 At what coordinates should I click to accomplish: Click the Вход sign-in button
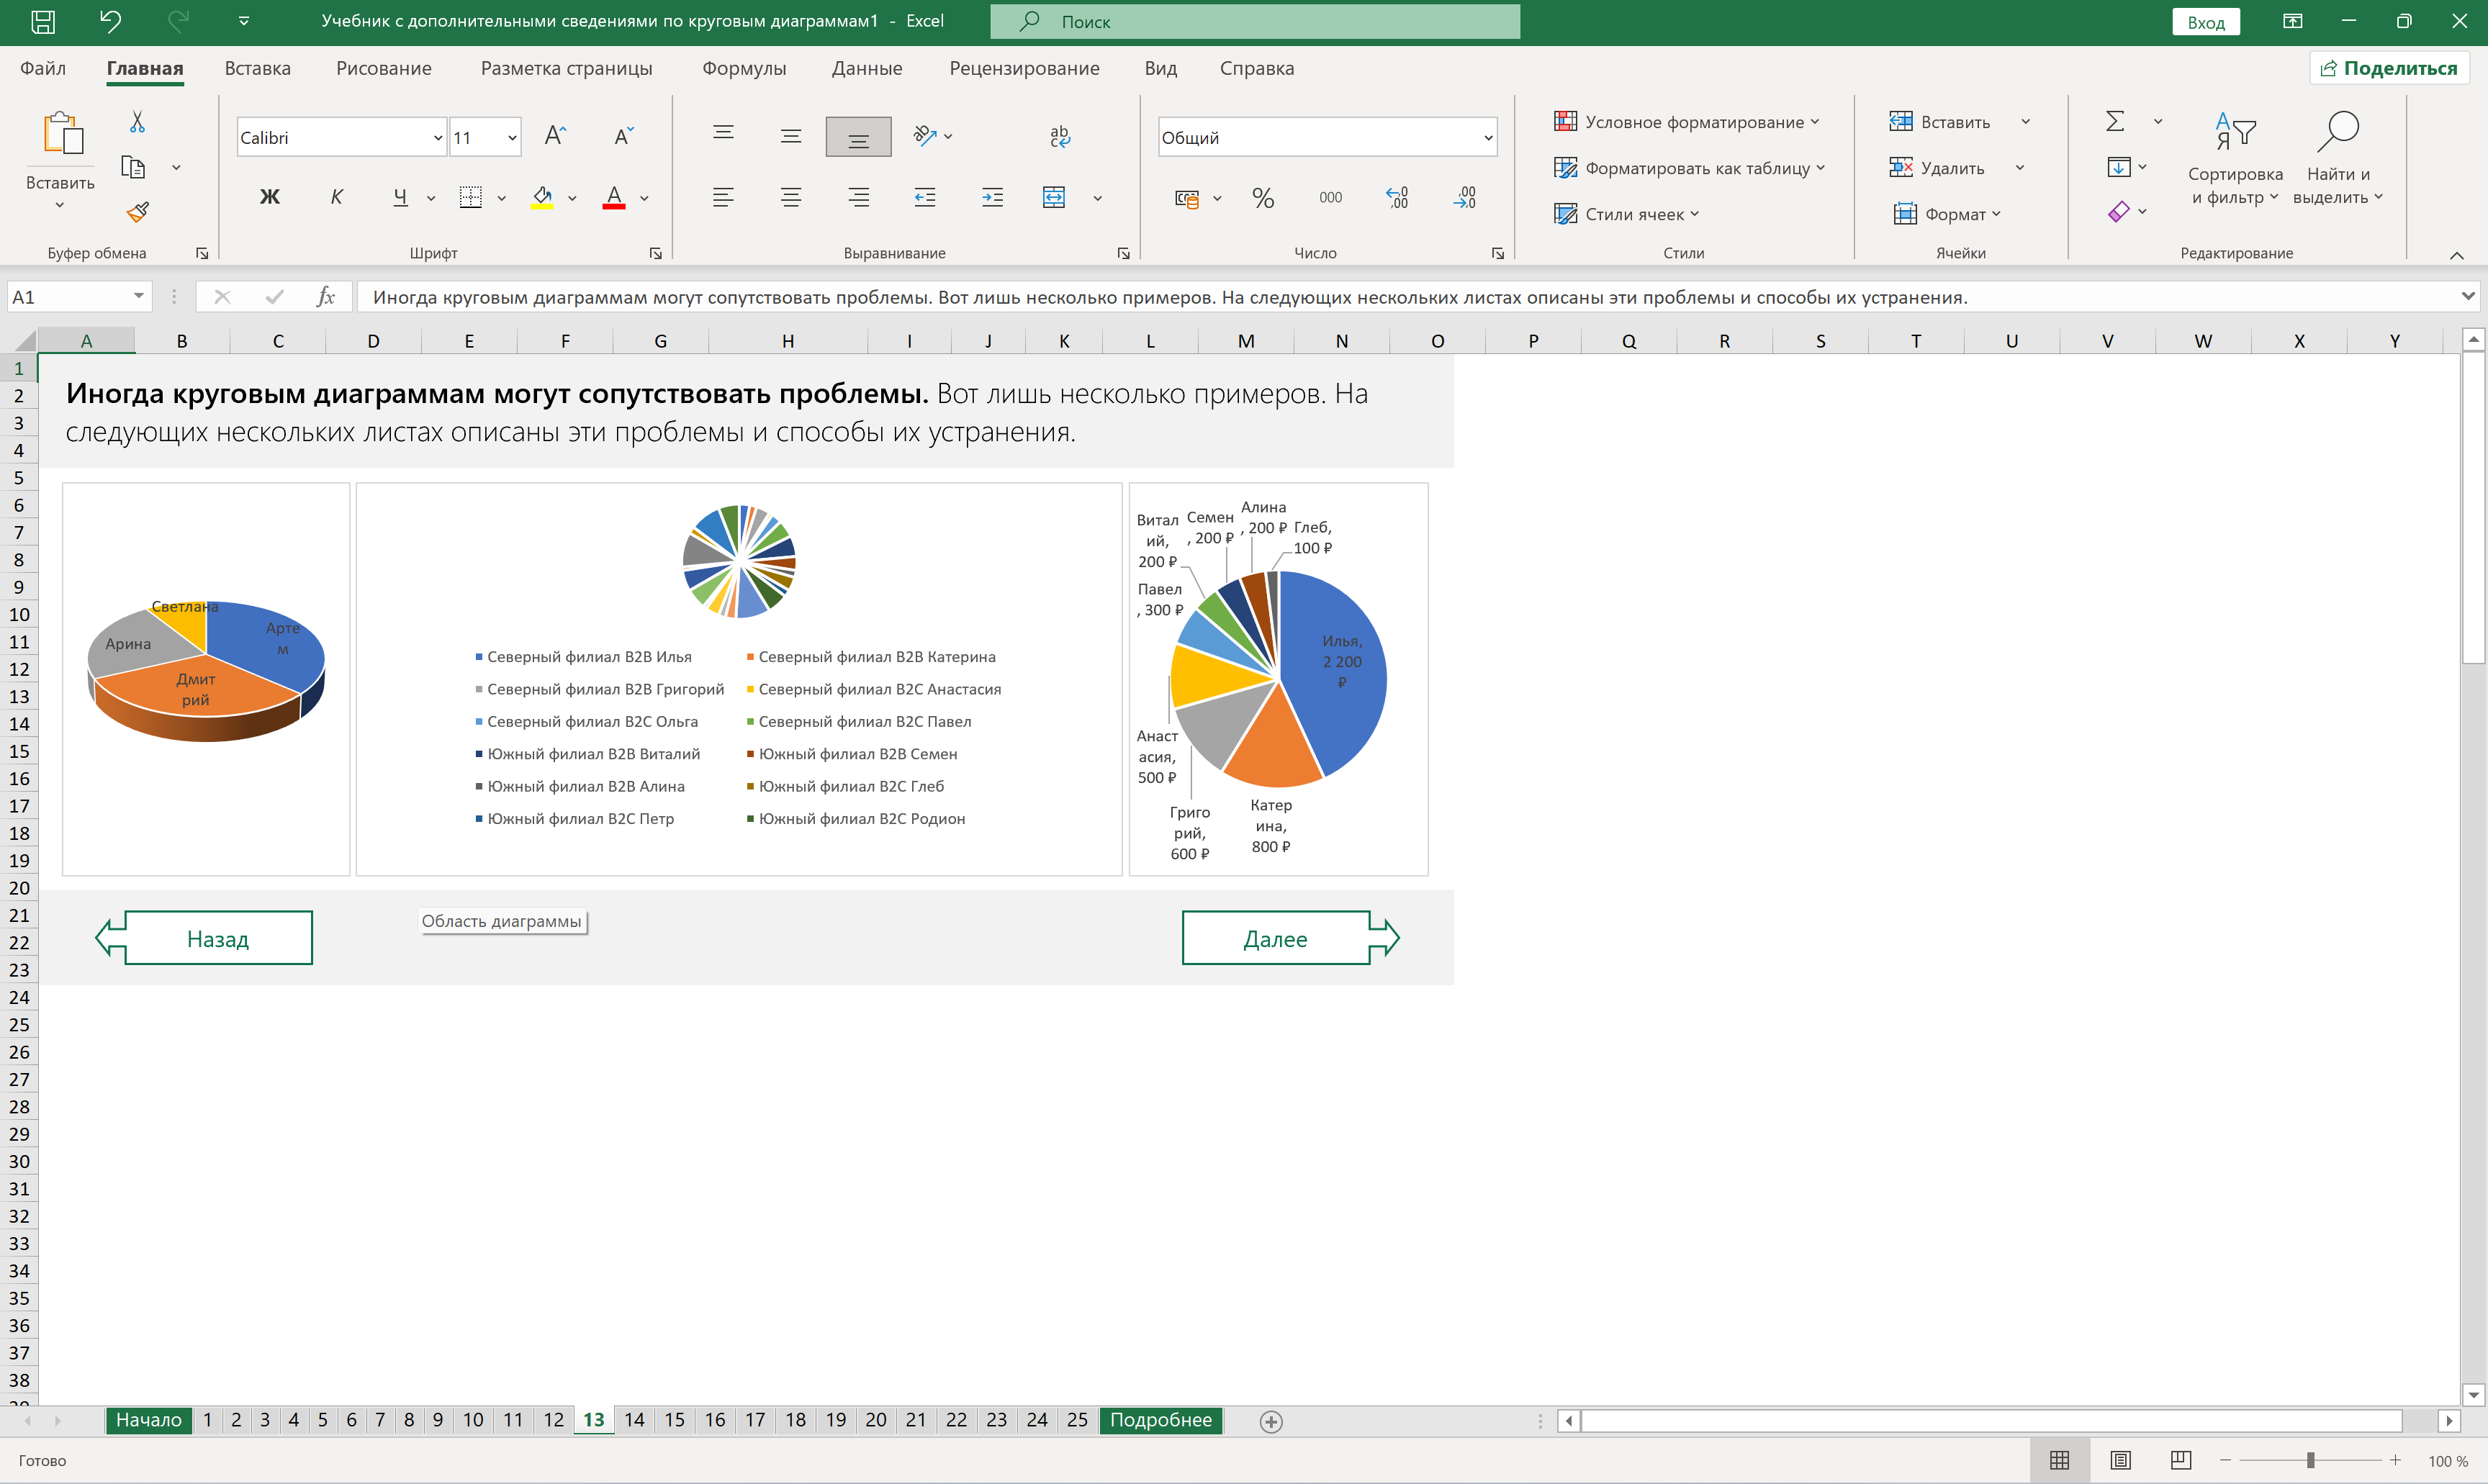coord(2205,22)
